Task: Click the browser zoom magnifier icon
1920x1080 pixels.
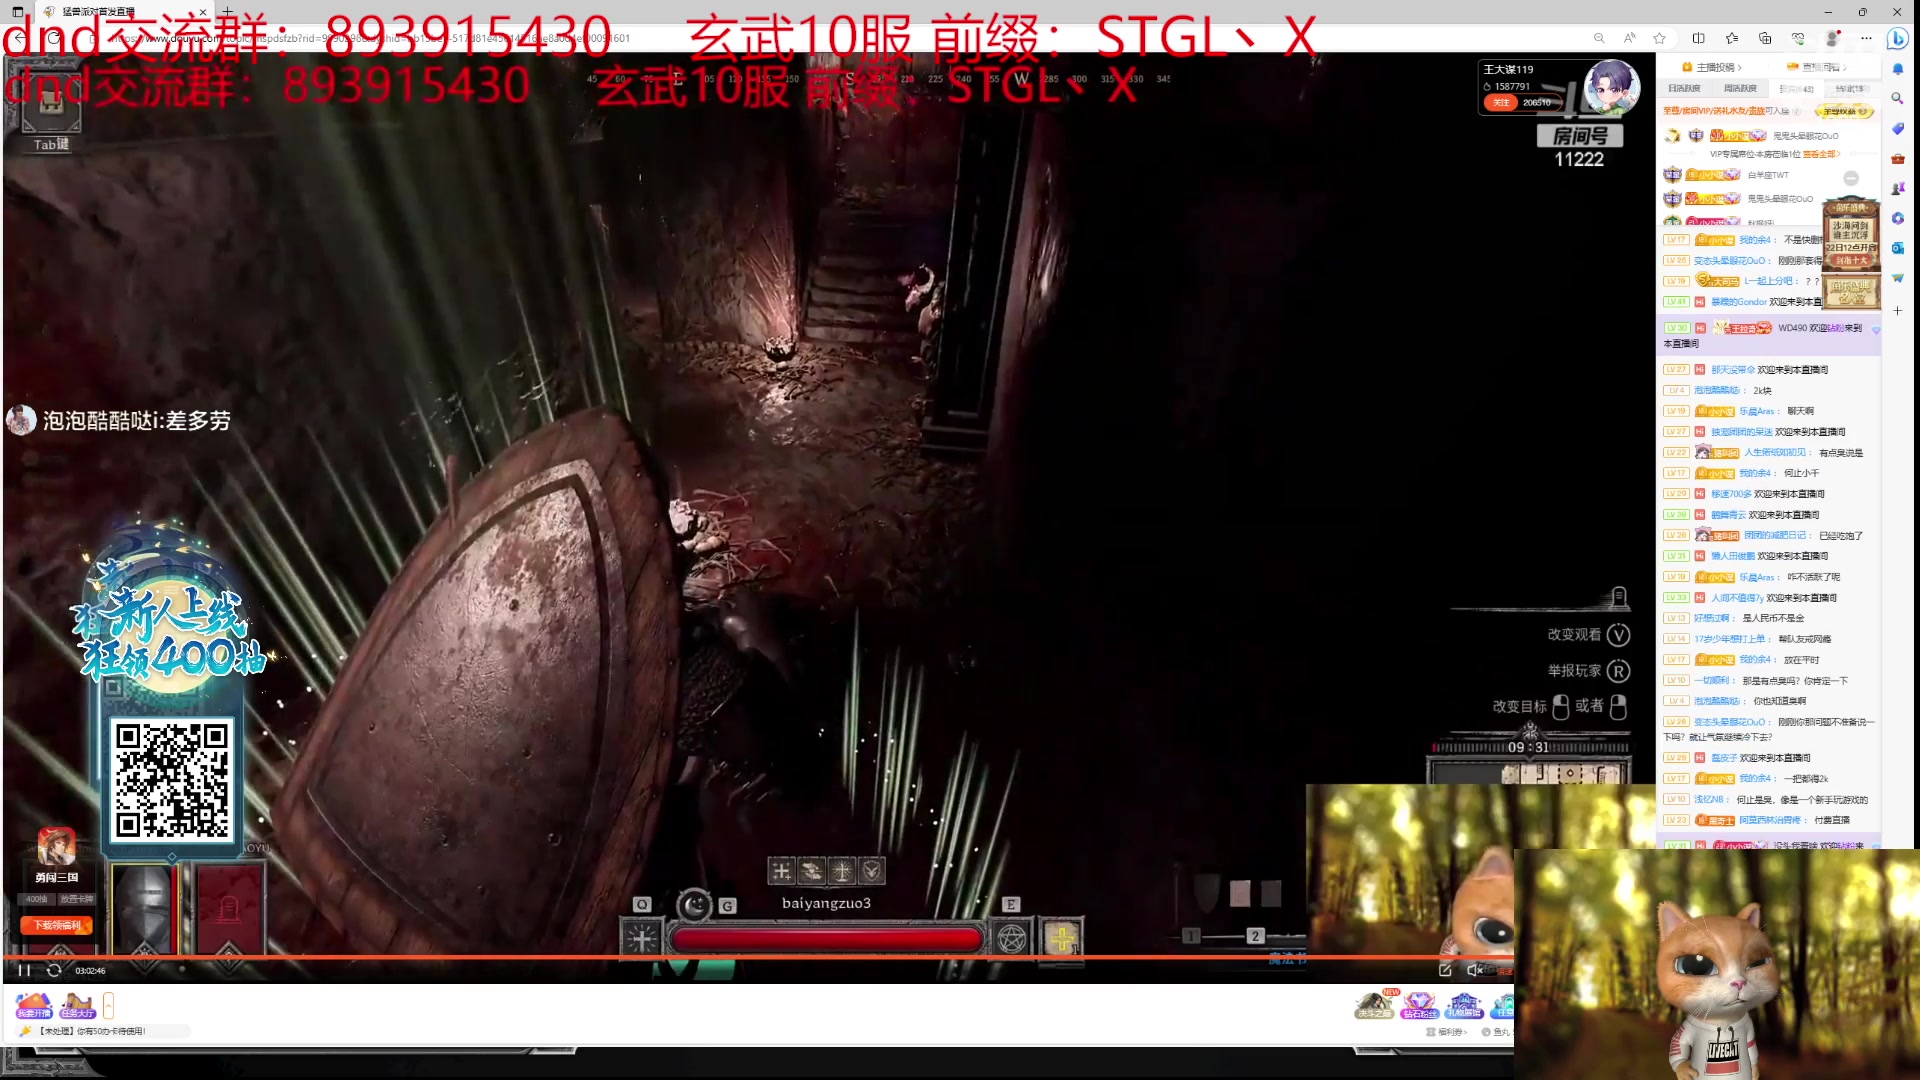Action: pos(1599,38)
